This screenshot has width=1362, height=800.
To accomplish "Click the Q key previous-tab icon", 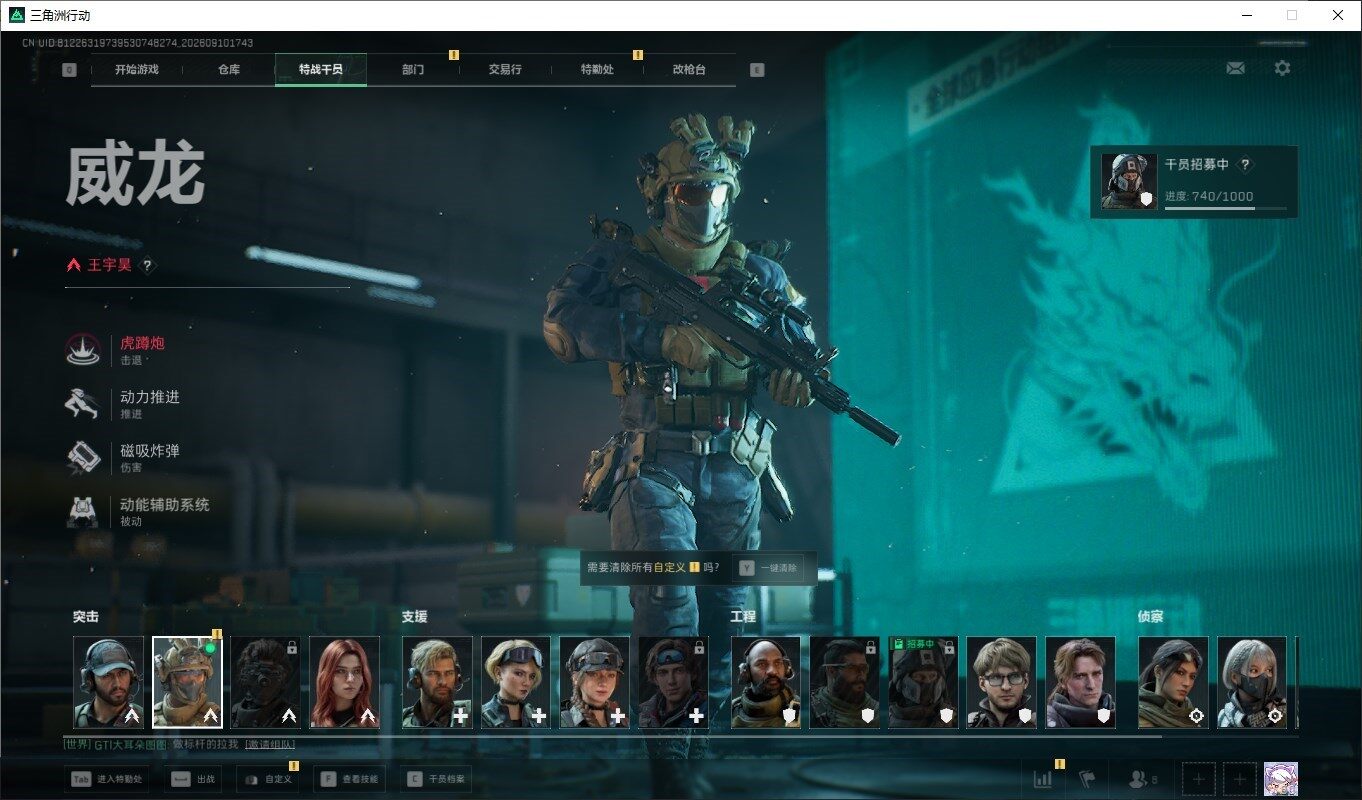I will (x=69, y=70).
